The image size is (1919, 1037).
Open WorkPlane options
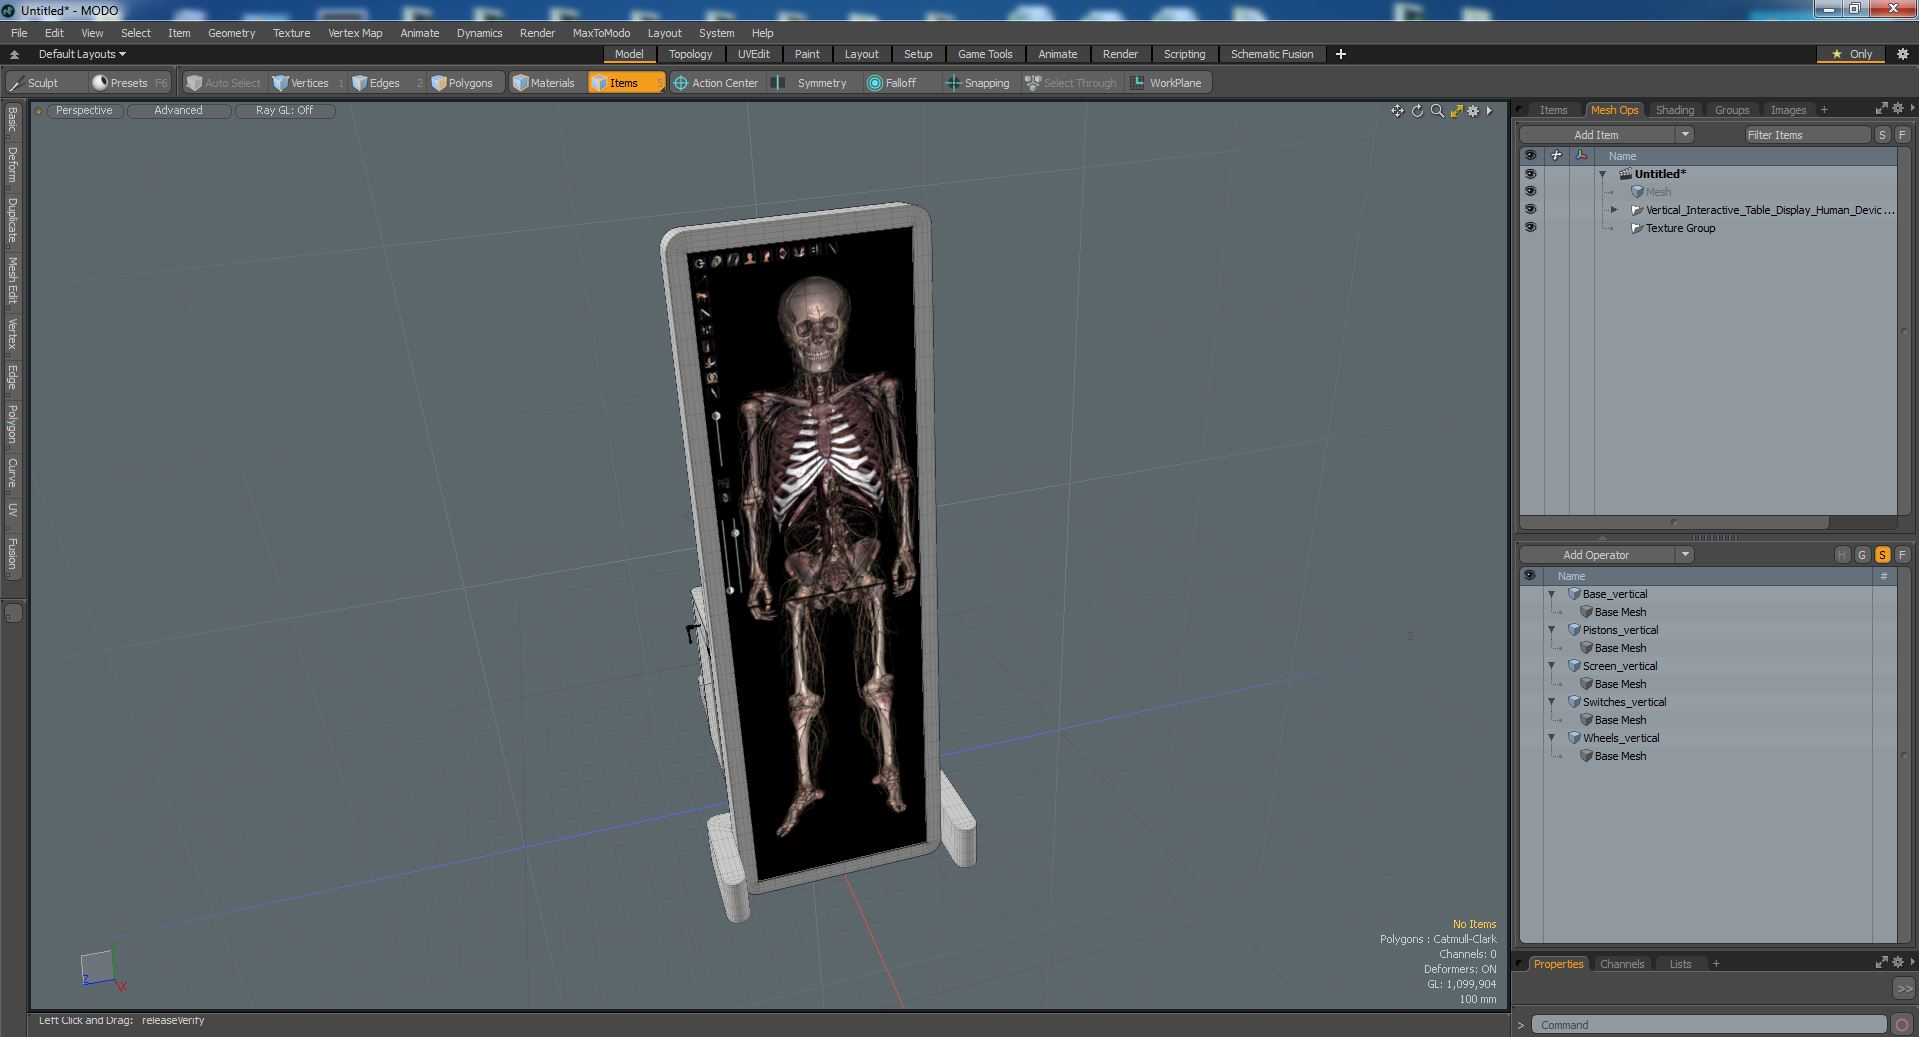pyautogui.click(x=1168, y=83)
